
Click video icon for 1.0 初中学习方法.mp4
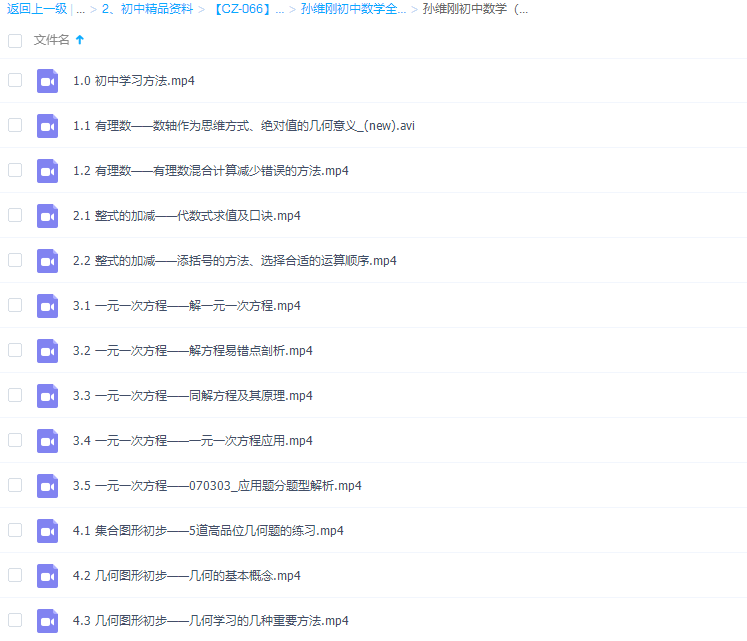pyautogui.click(x=48, y=81)
